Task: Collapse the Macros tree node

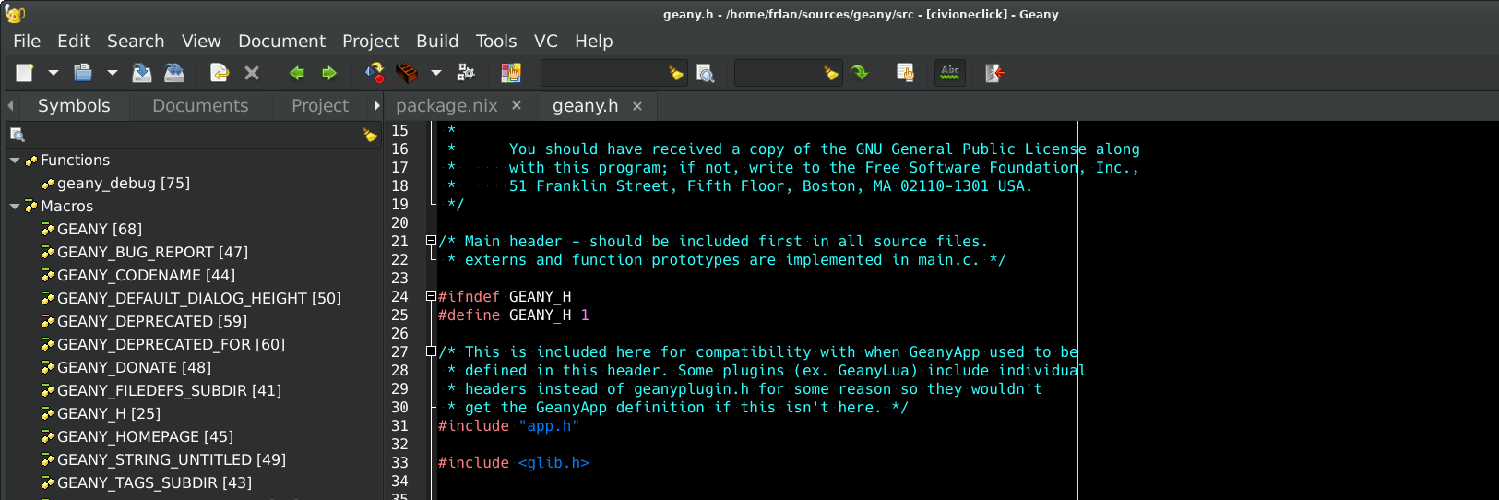Action: tap(14, 206)
